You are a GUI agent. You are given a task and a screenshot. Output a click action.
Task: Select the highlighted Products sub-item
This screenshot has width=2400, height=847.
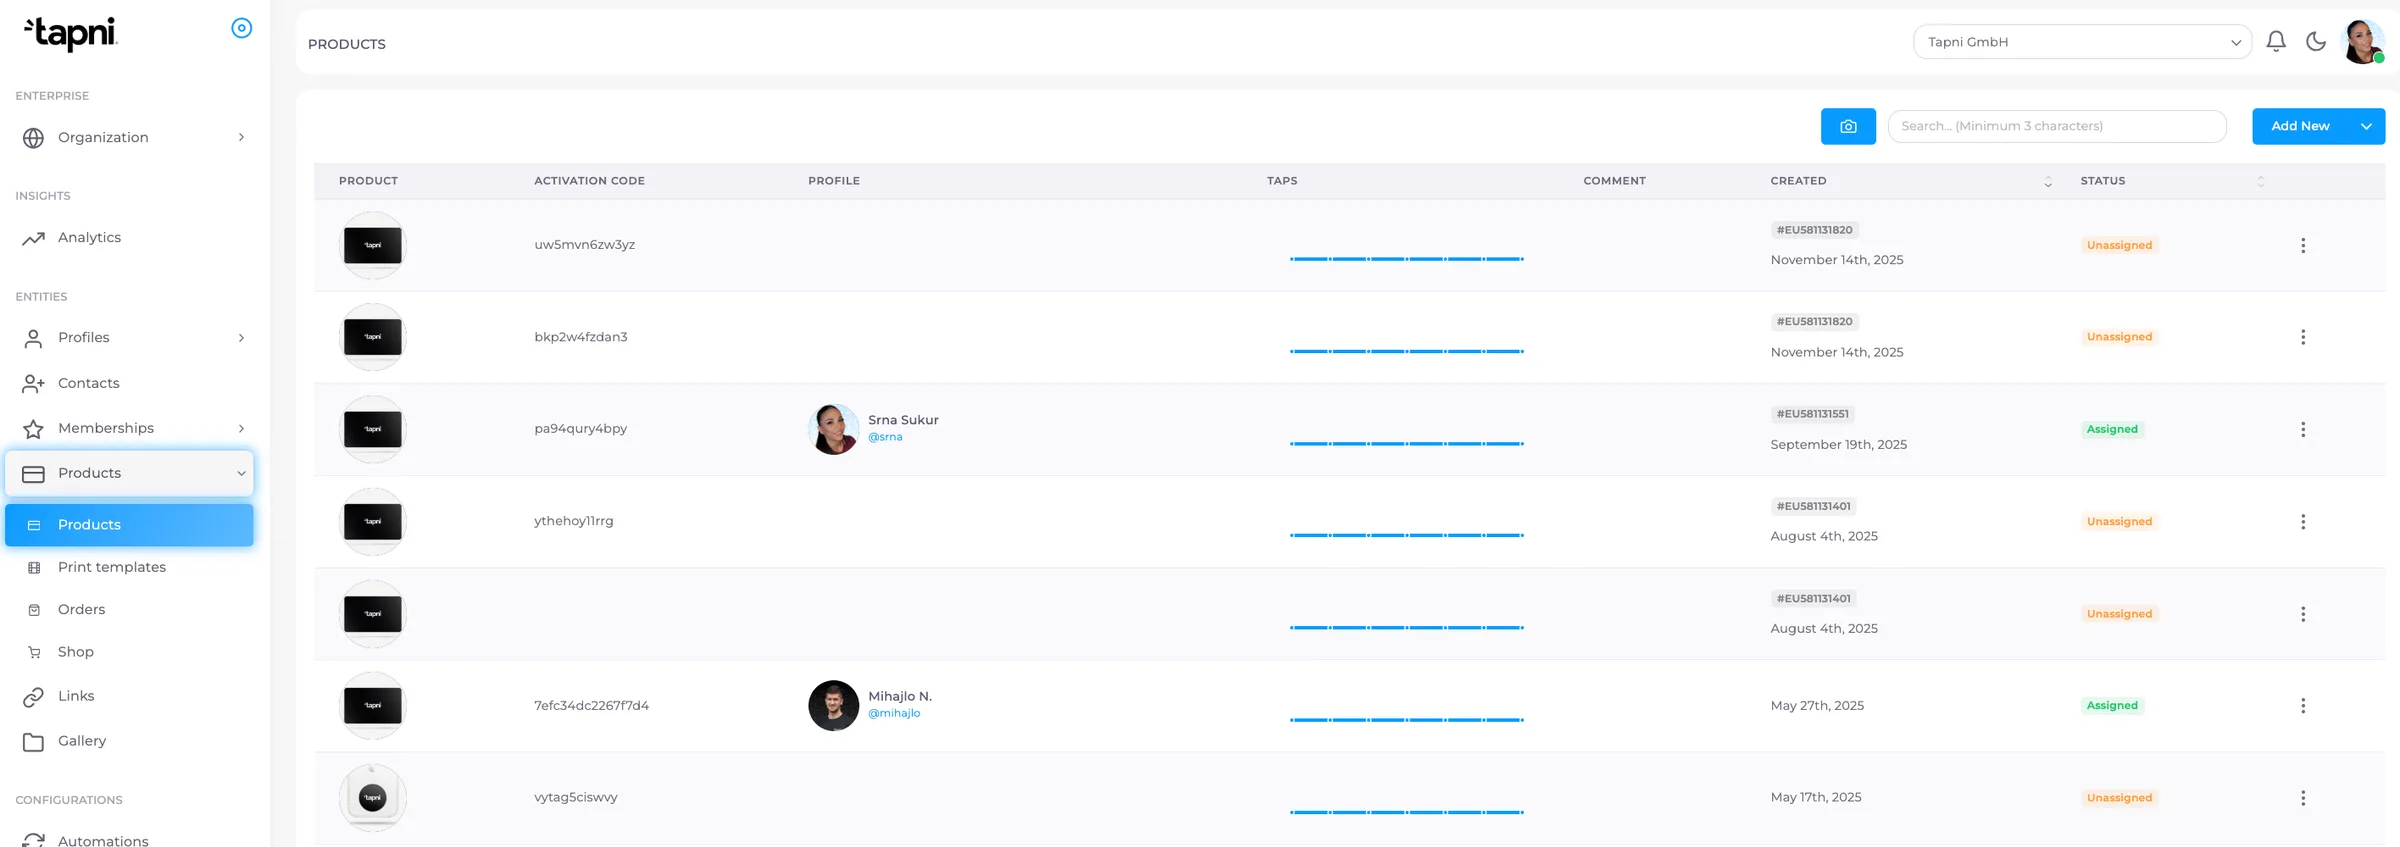point(129,525)
